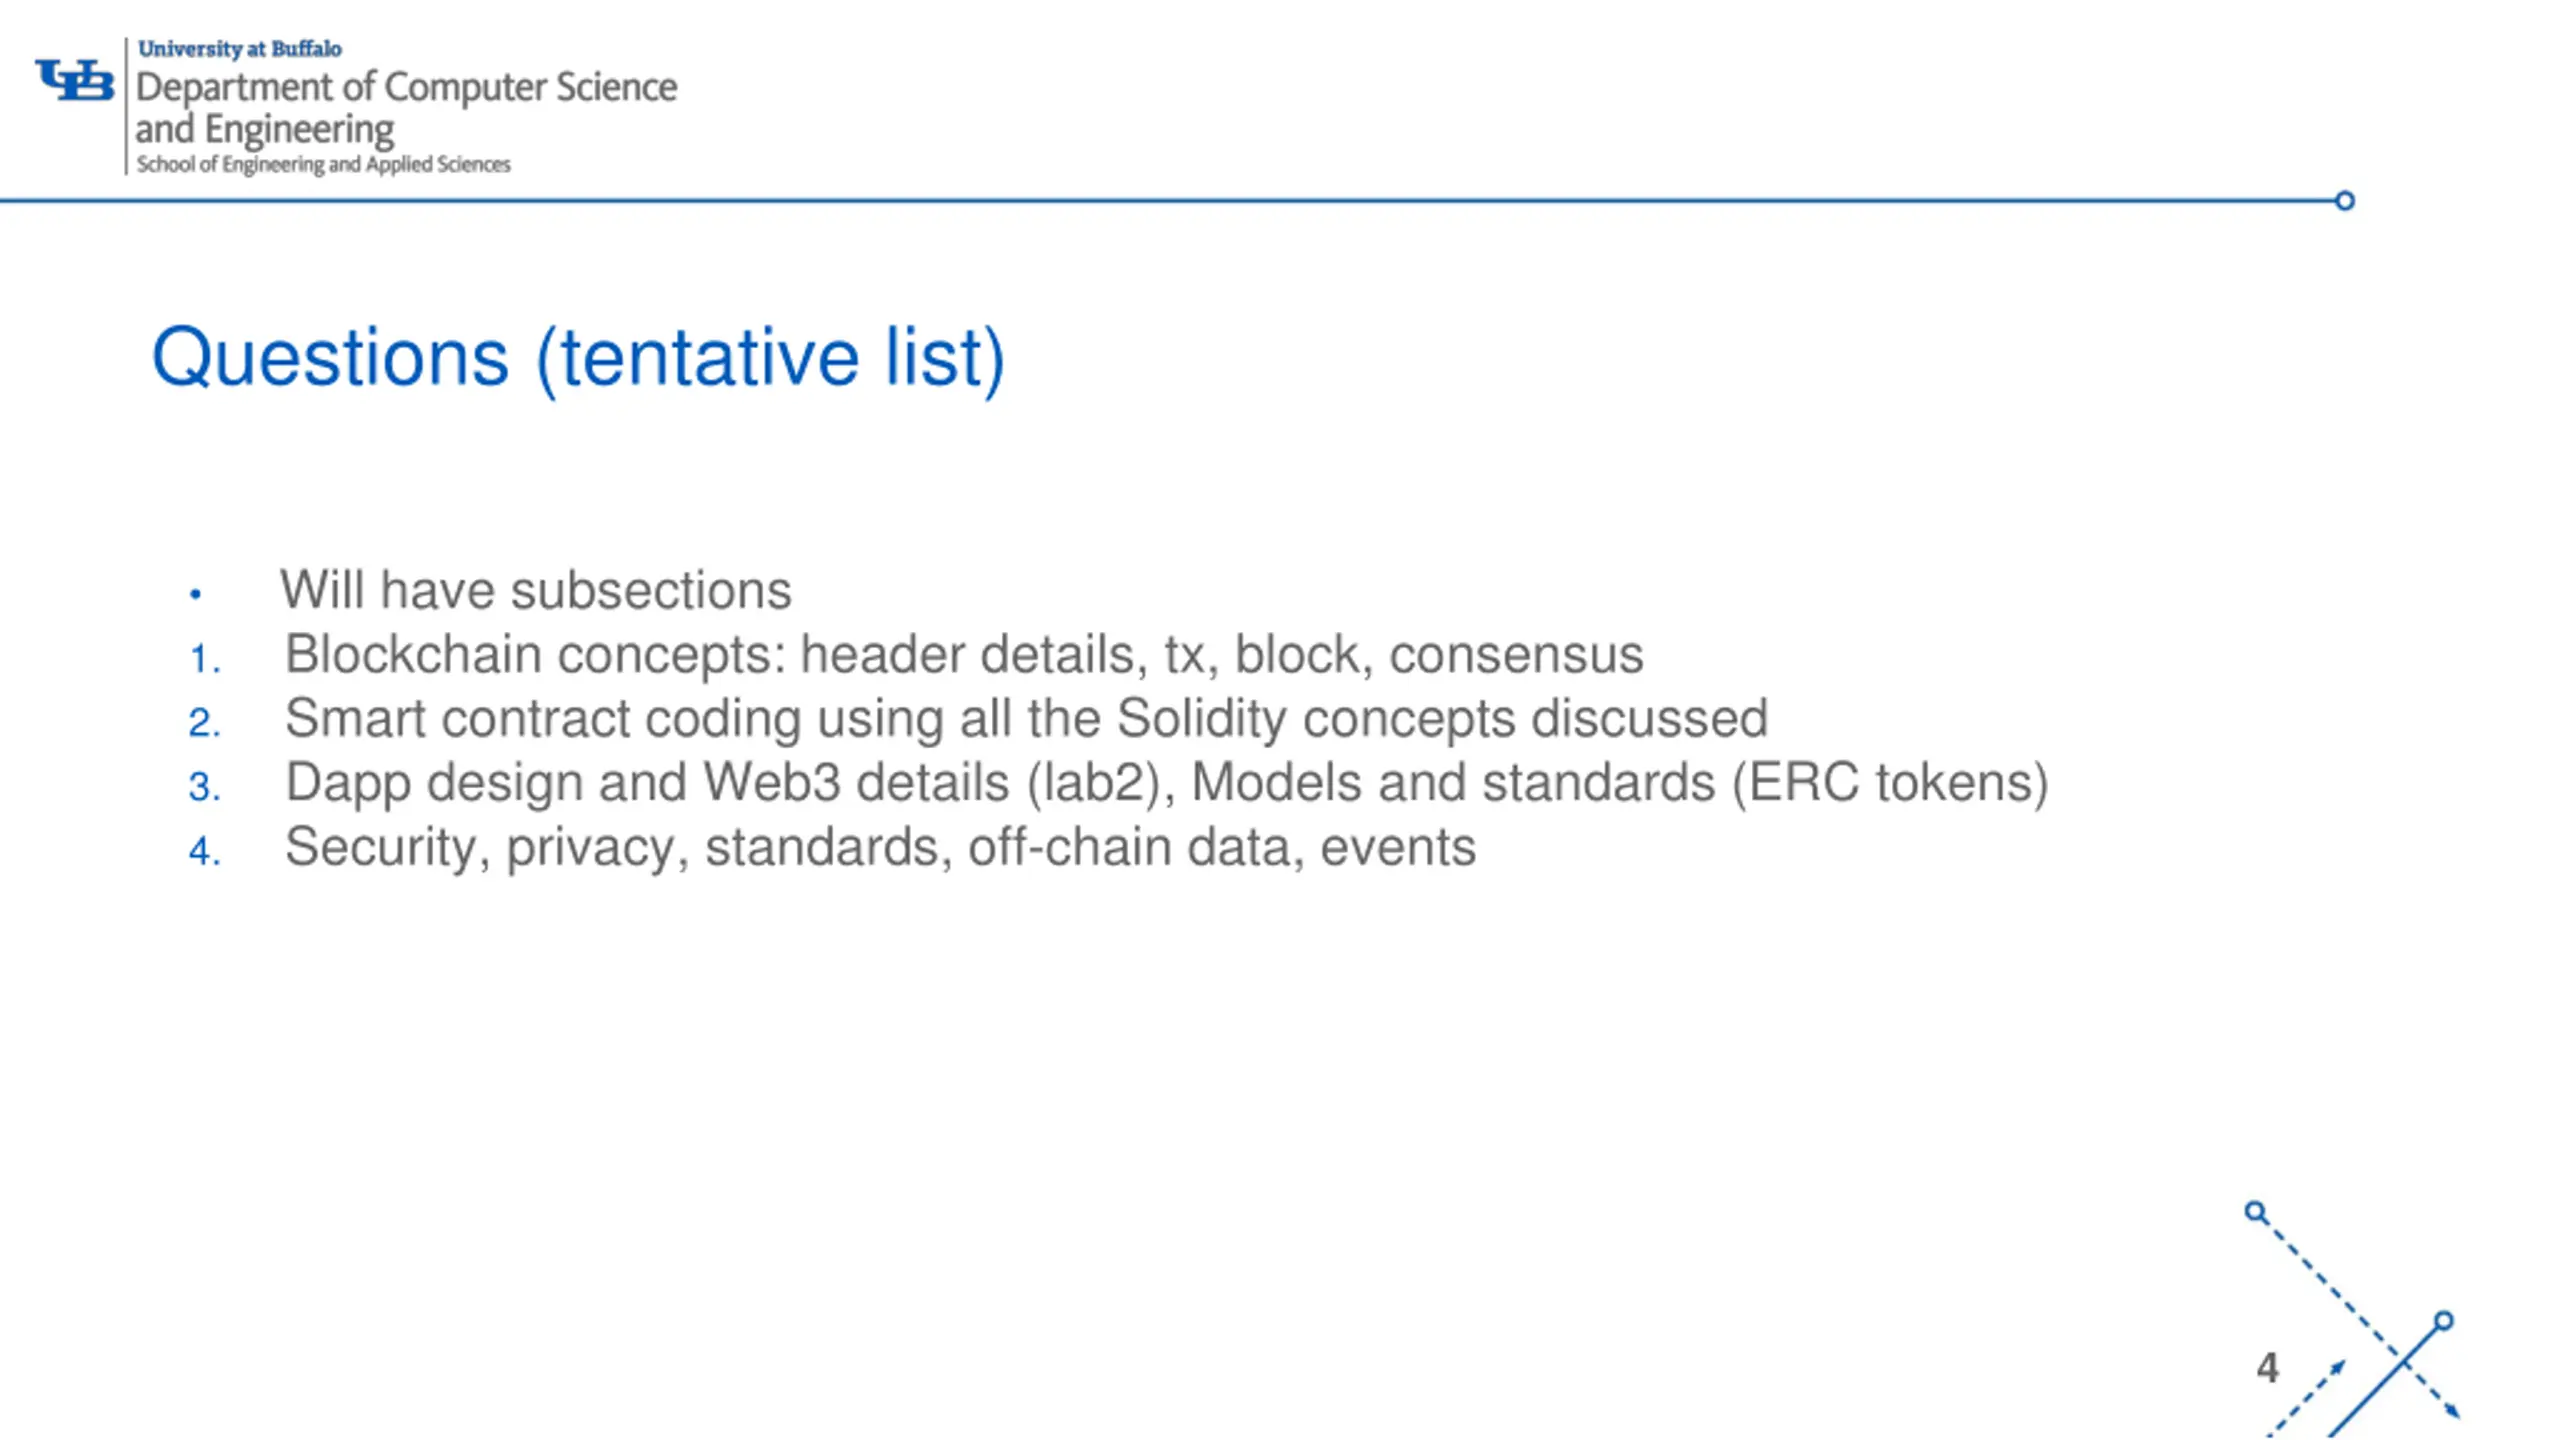Click School of Engineering and Applied Sciences
Screen dimensions: 2560x1440
[x=323, y=164]
